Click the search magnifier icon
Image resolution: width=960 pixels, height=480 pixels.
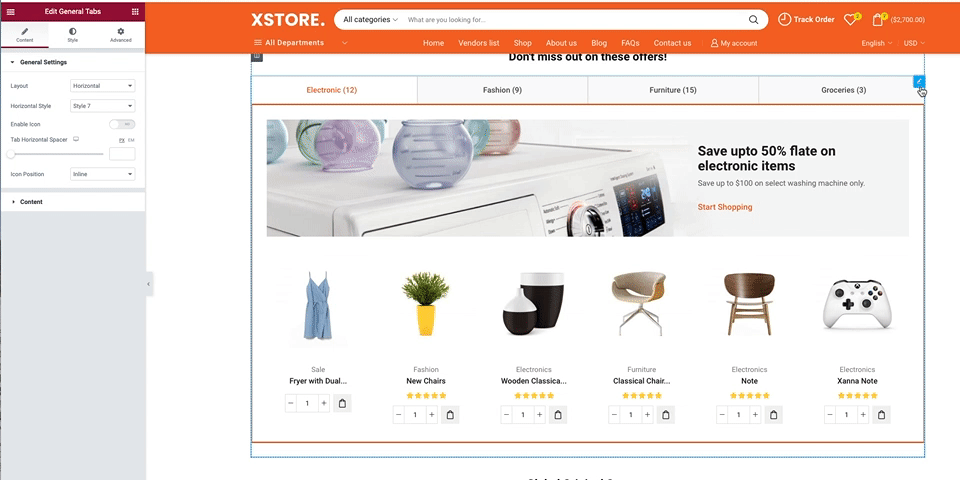point(753,20)
